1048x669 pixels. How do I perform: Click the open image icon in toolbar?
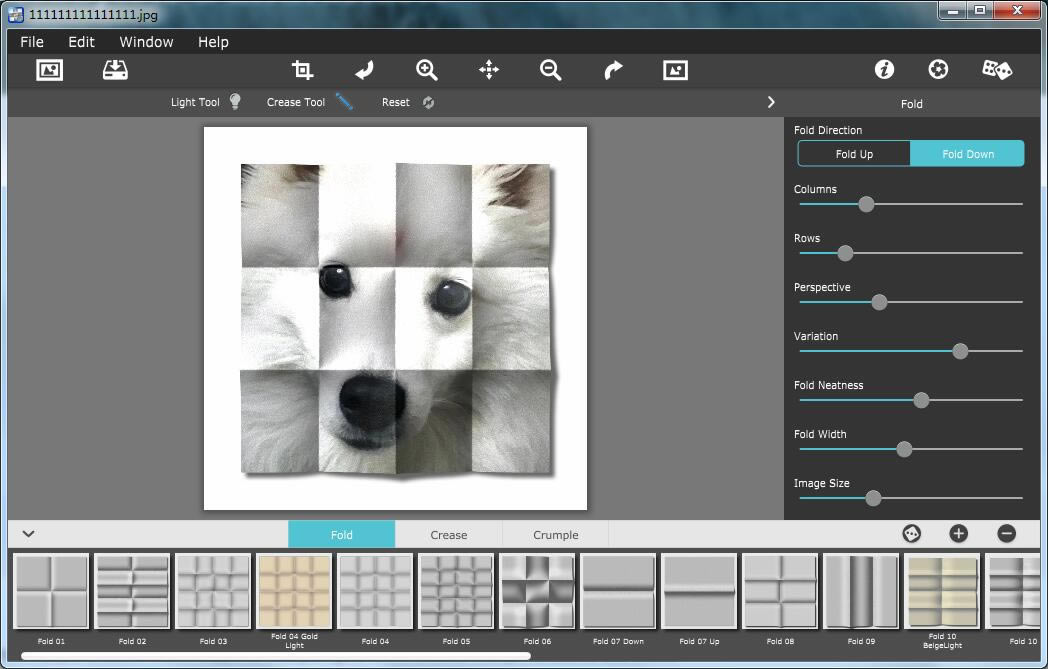coord(49,70)
